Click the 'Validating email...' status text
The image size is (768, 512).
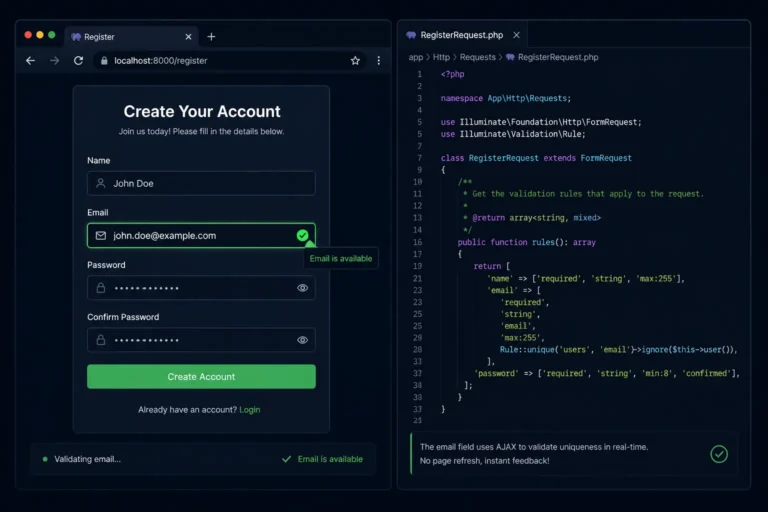[x=87, y=459]
